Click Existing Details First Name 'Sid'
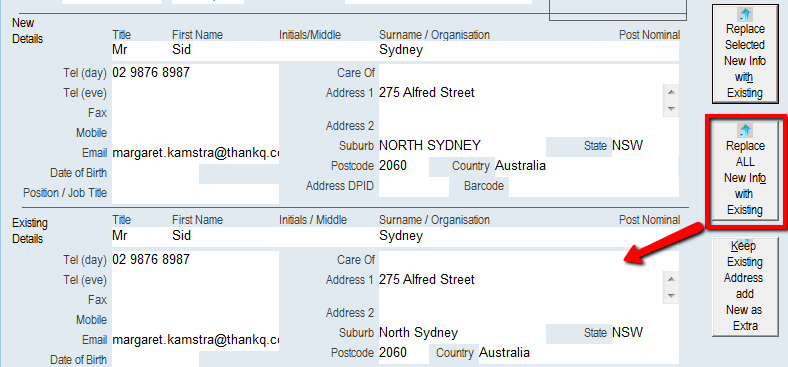 click(225, 236)
